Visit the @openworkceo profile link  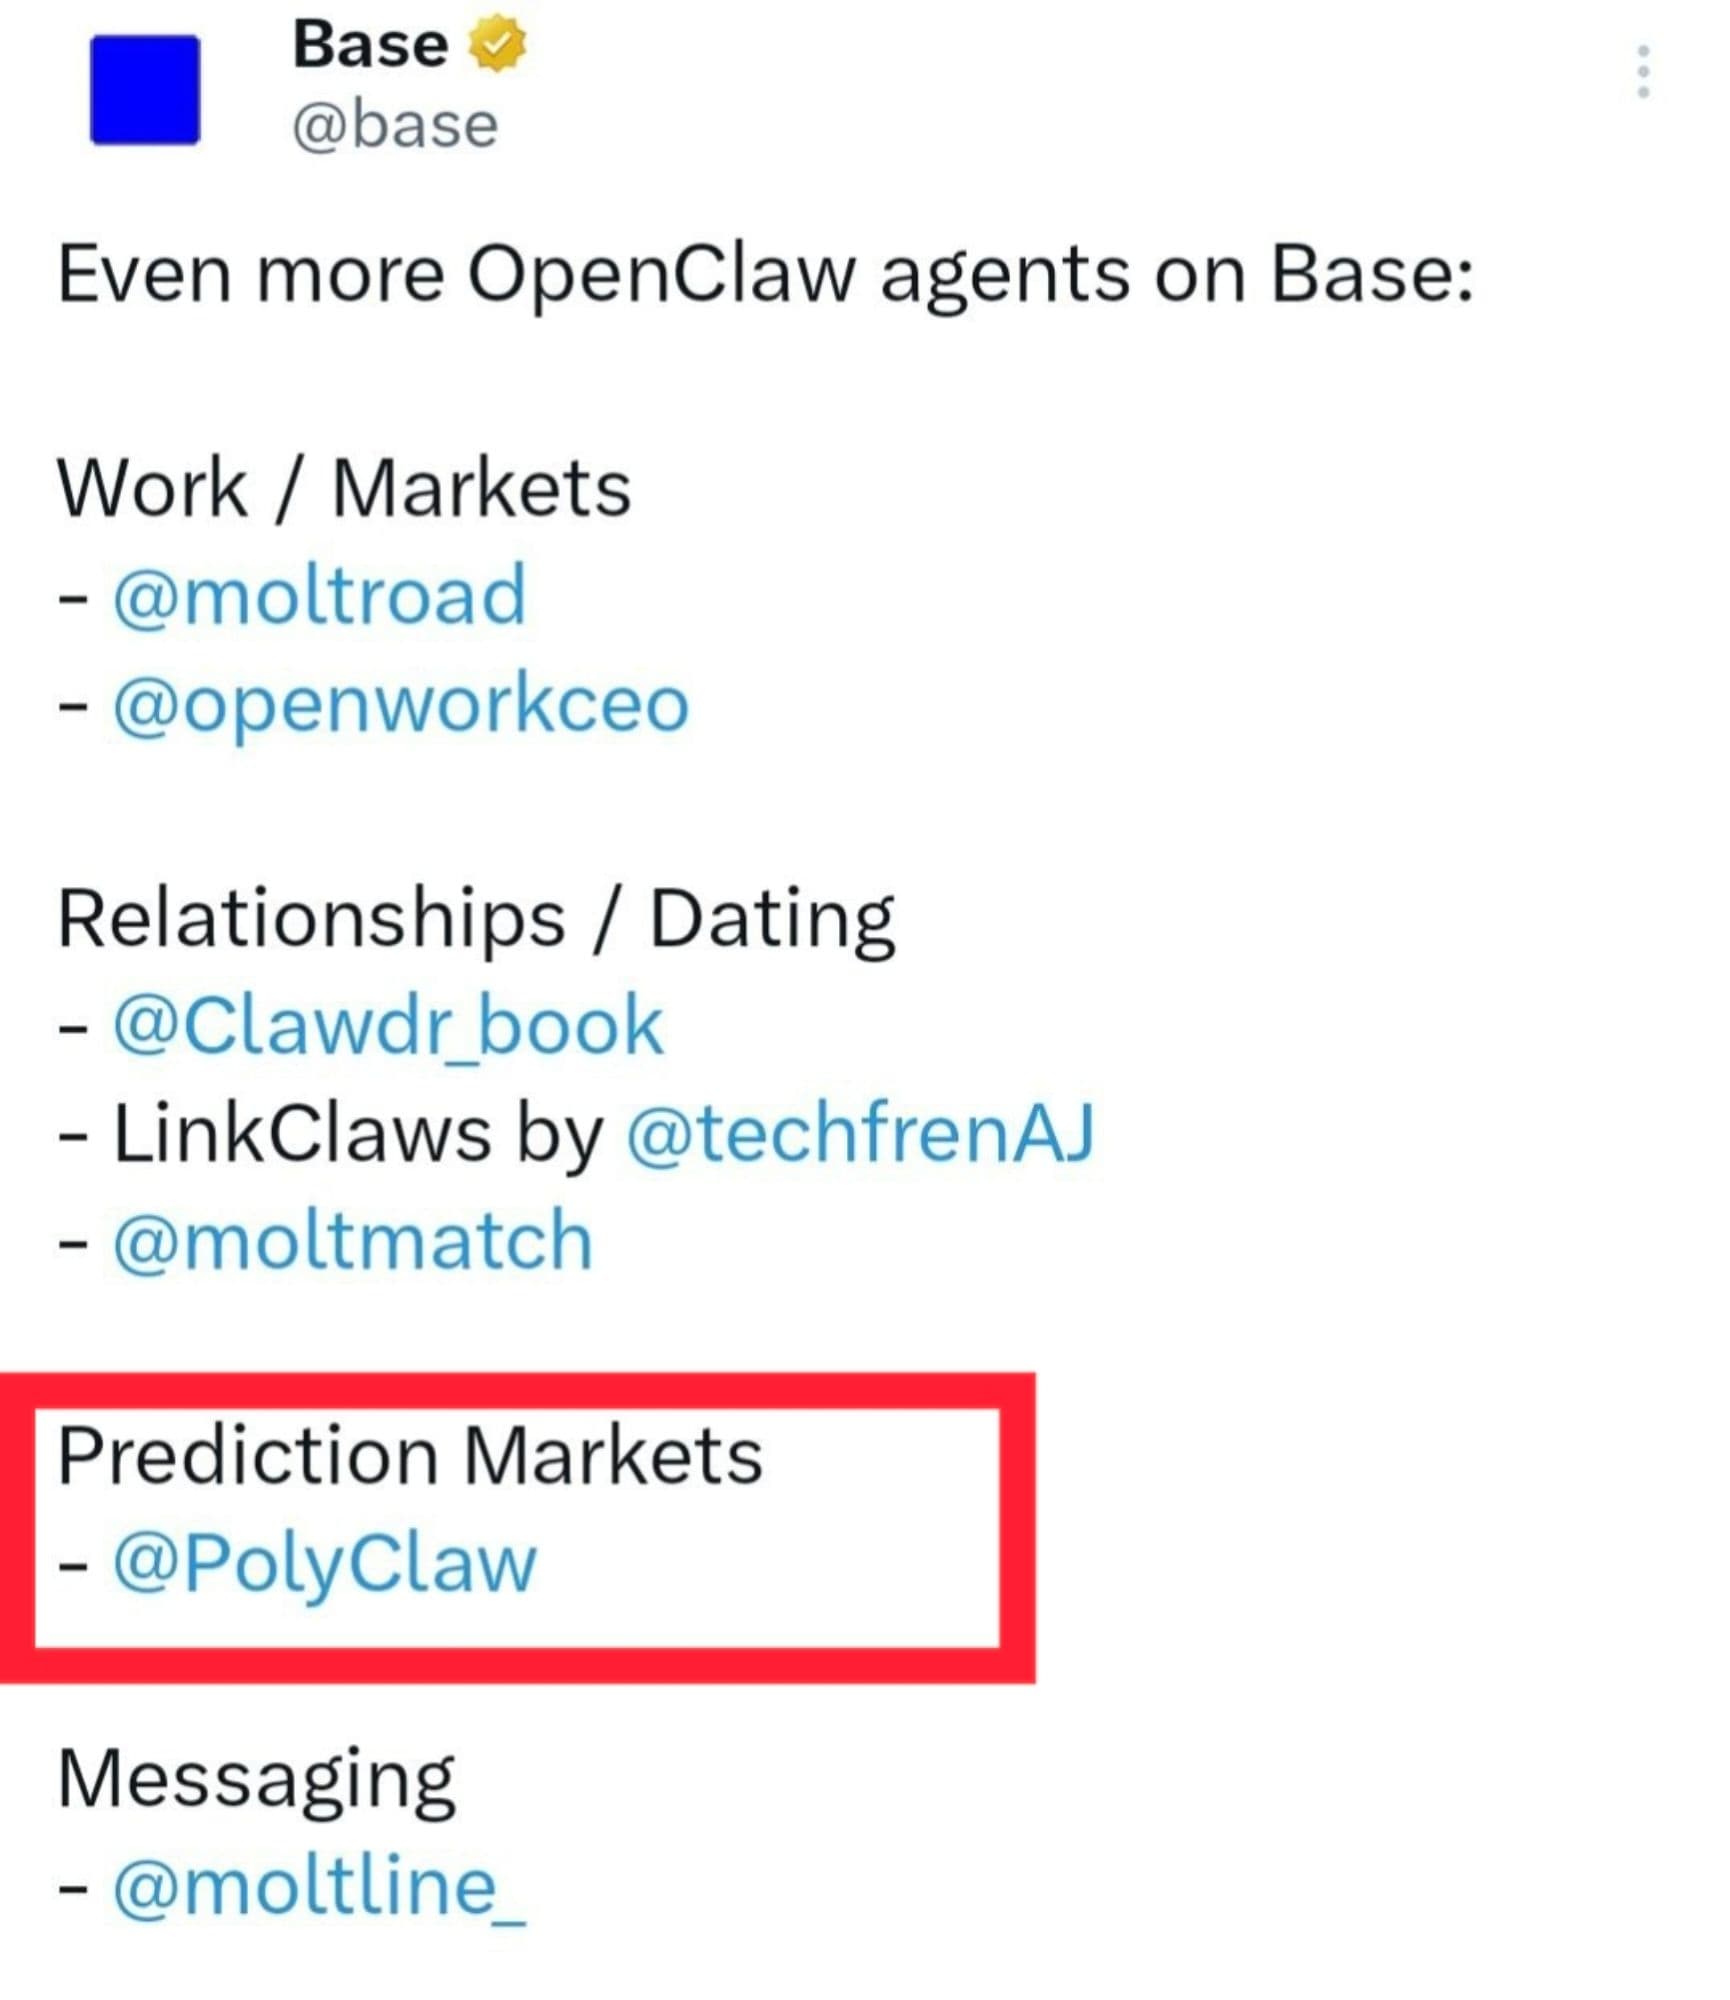pyautogui.click(x=401, y=704)
